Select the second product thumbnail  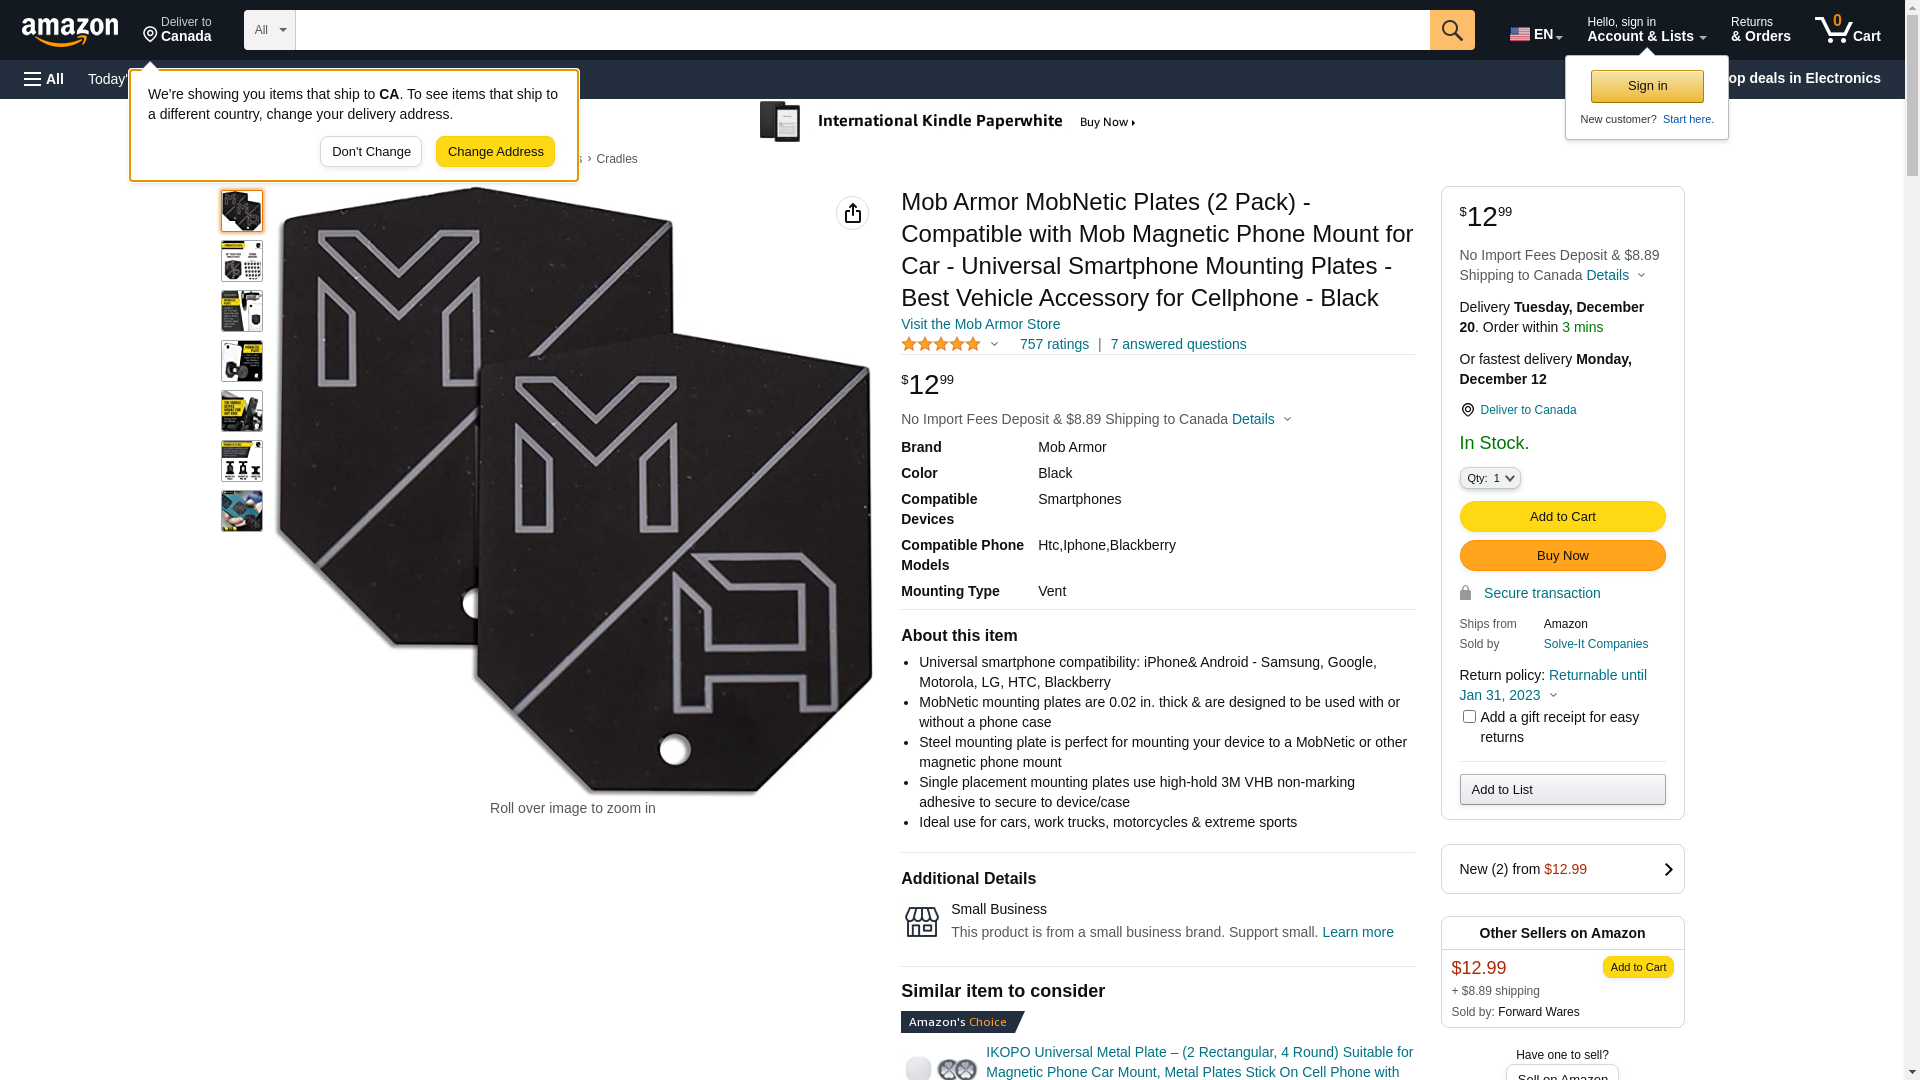[242, 261]
